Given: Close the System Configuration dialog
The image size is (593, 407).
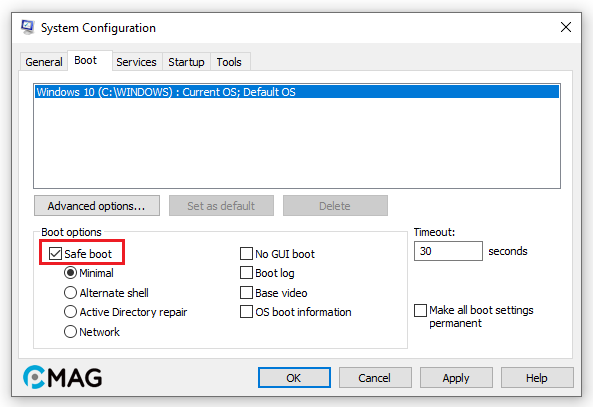Looking at the screenshot, I should [x=566, y=27].
